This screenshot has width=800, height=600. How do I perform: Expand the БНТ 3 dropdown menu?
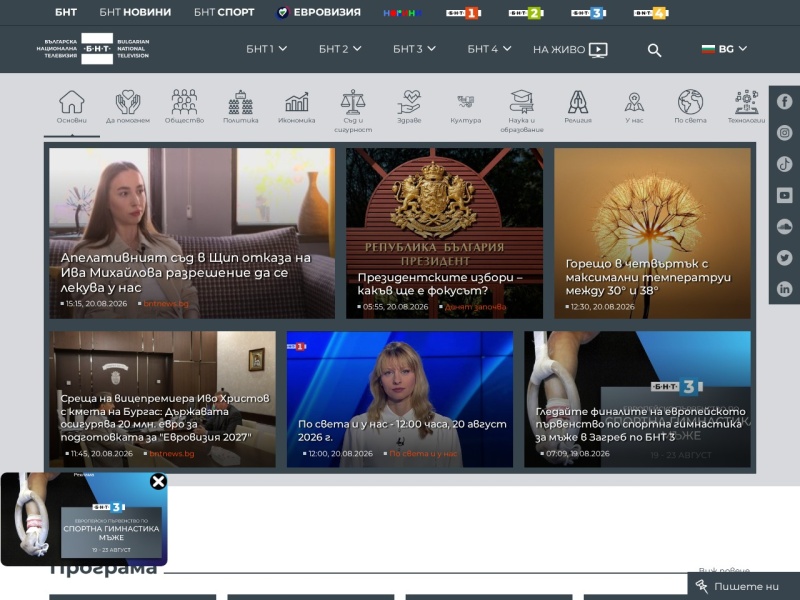pyautogui.click(x=414, y=49)
